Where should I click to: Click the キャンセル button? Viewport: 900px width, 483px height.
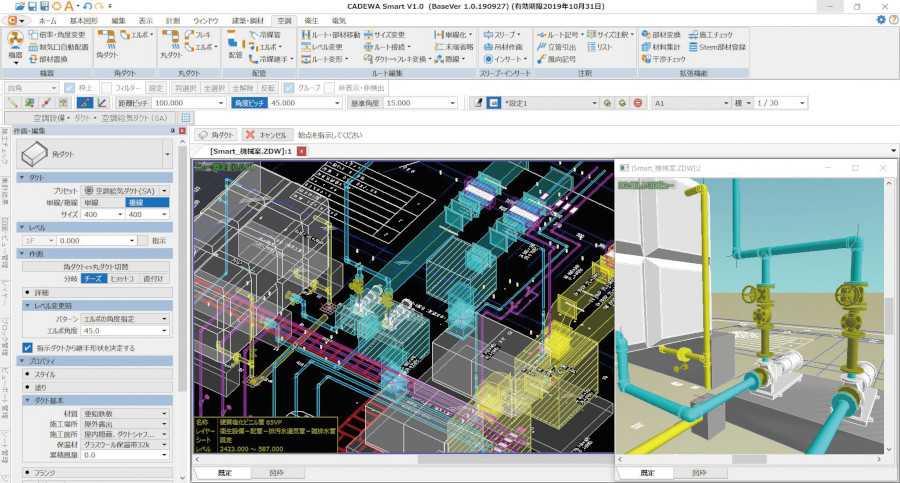266,135
